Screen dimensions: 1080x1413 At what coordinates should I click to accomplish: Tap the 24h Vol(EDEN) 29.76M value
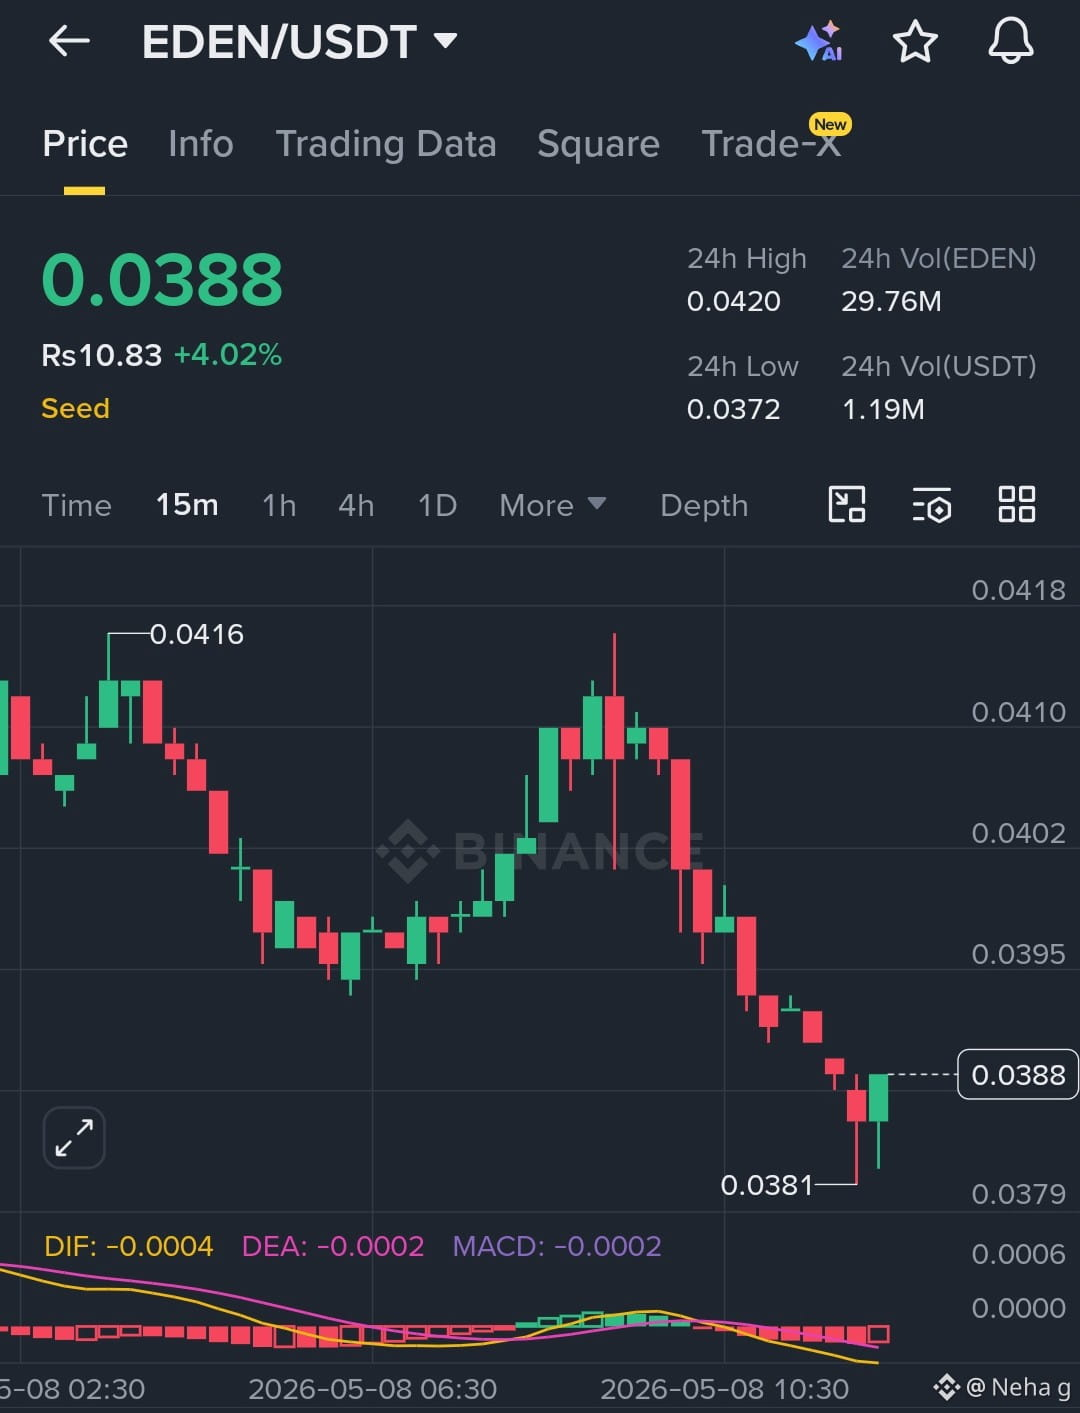click(891, 301)
